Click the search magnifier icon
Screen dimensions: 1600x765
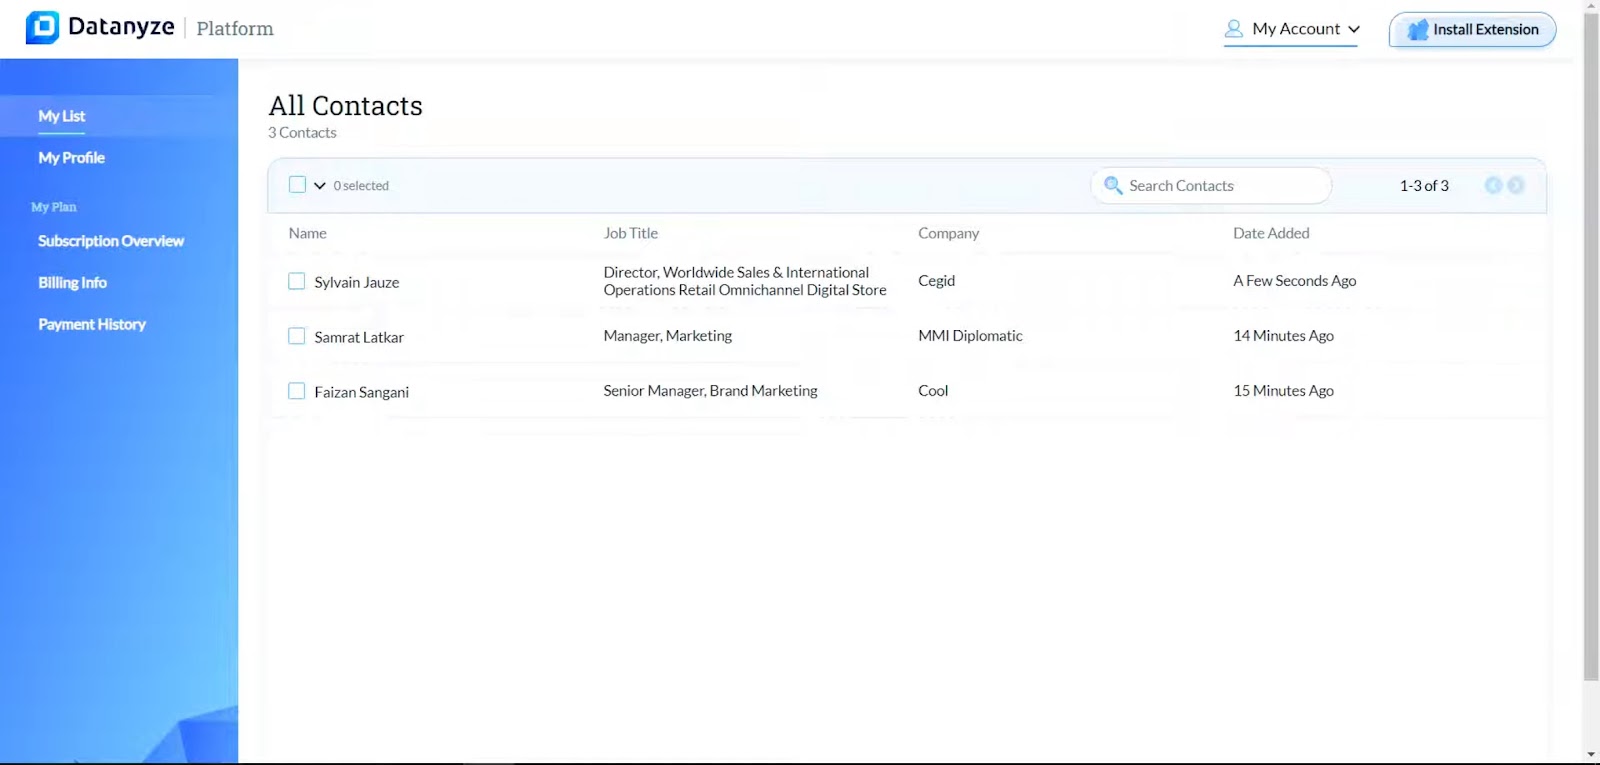pyautogui.click(x=1112, y=185)
